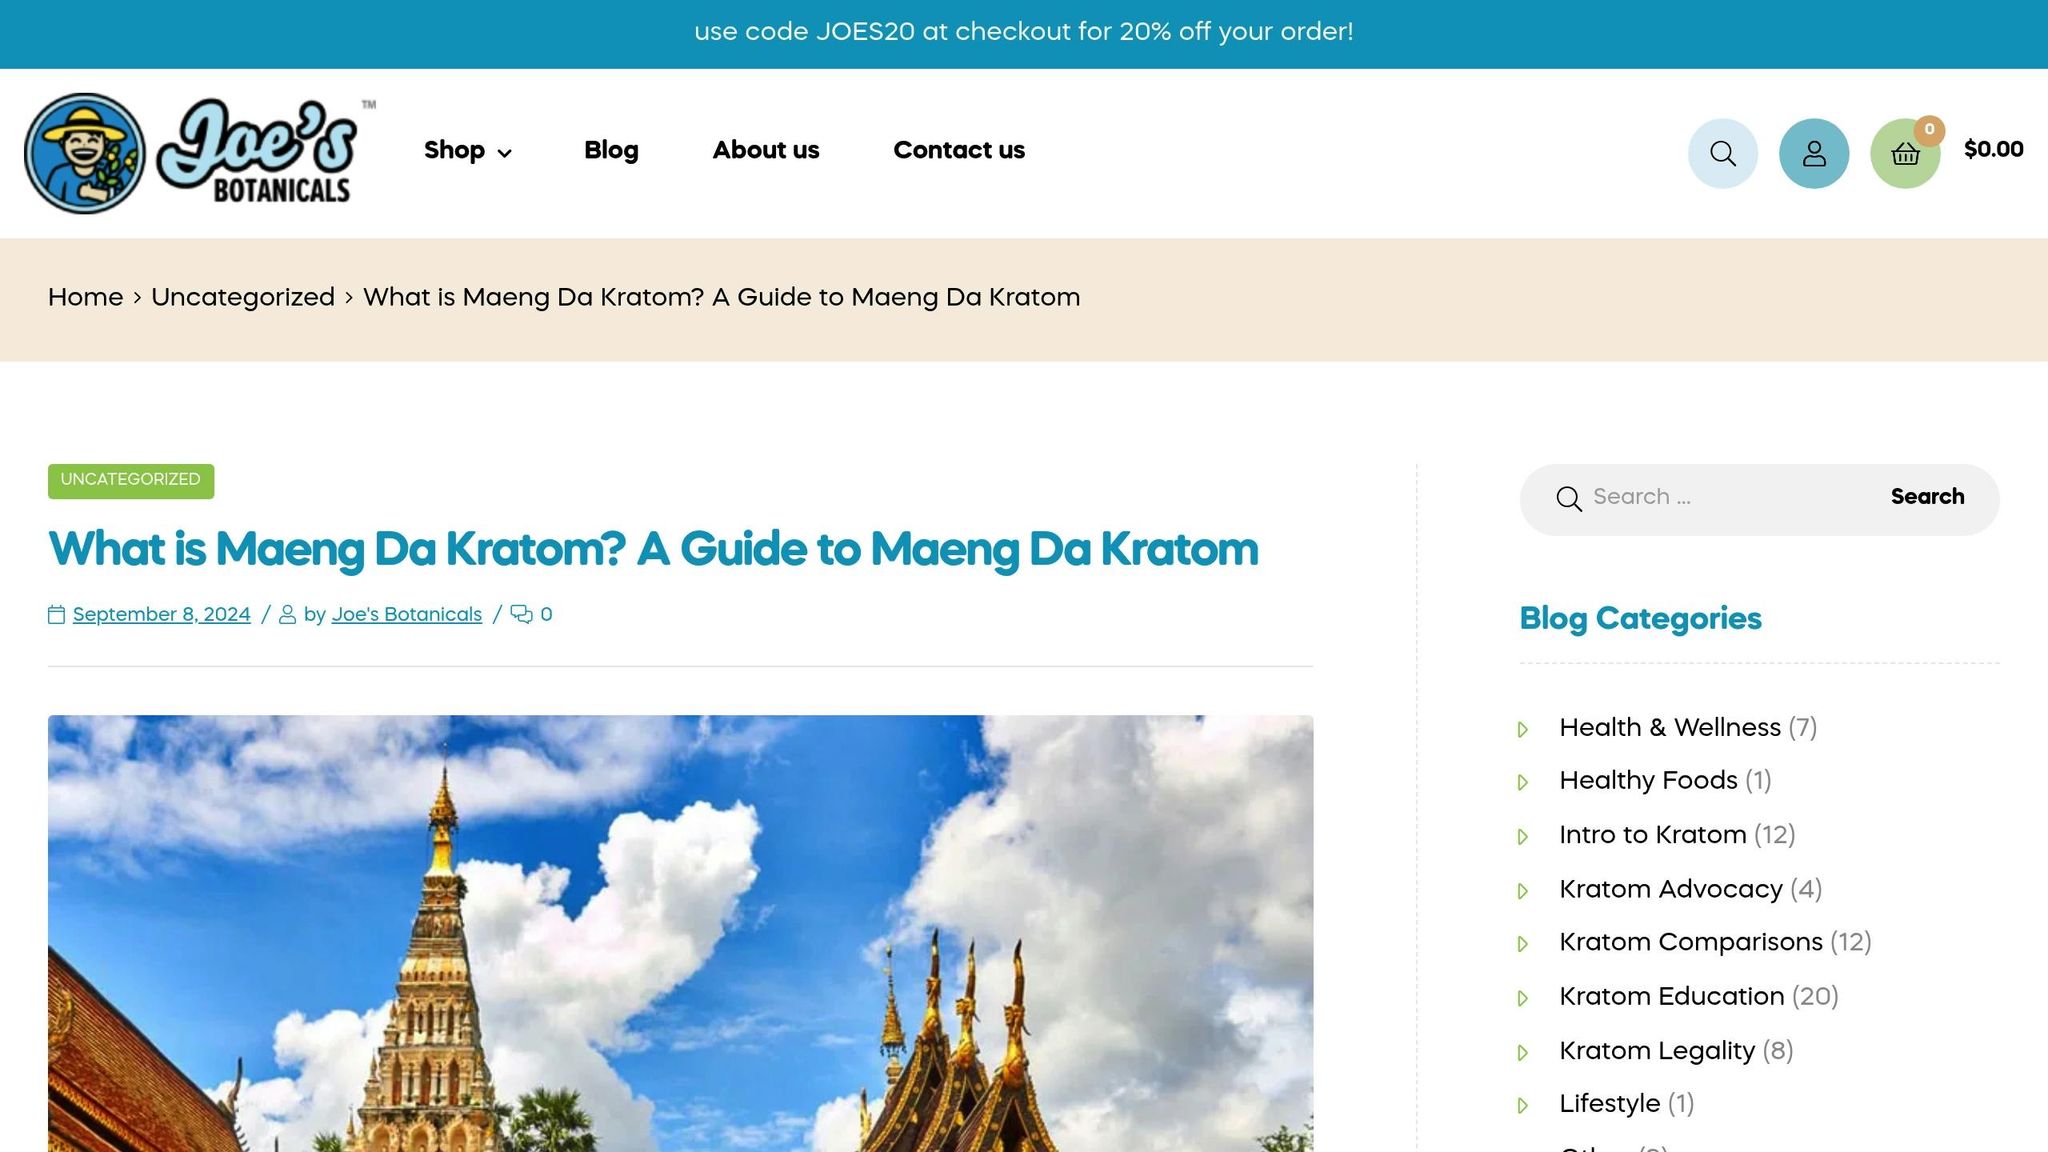Screen dimensions: 2048x1152
Task: Open the Joe's Botanicals author link
Action: [x=406, y=614]
